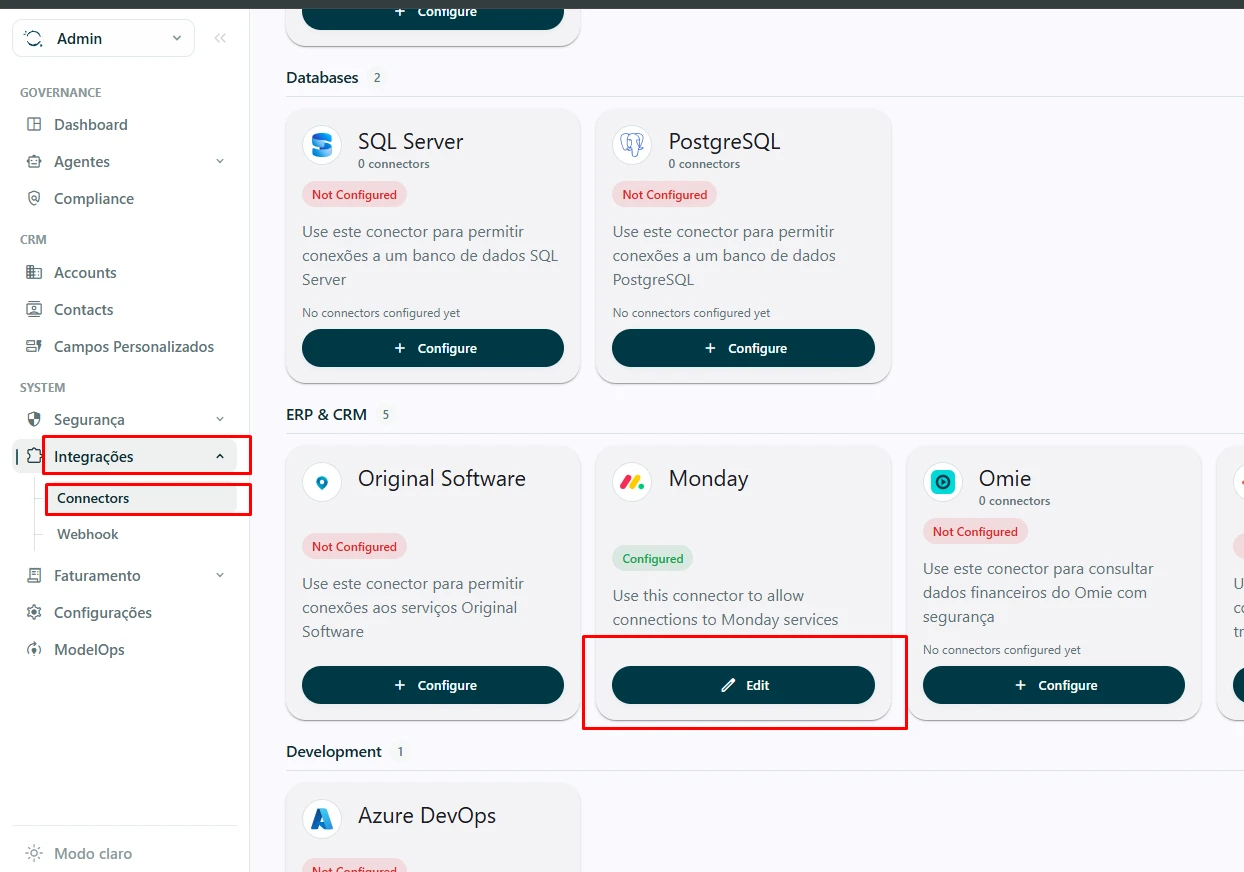The image size is (1244, 872).
Task: Click the Azure DevOps card title
Action: click(x=427, y=816)
